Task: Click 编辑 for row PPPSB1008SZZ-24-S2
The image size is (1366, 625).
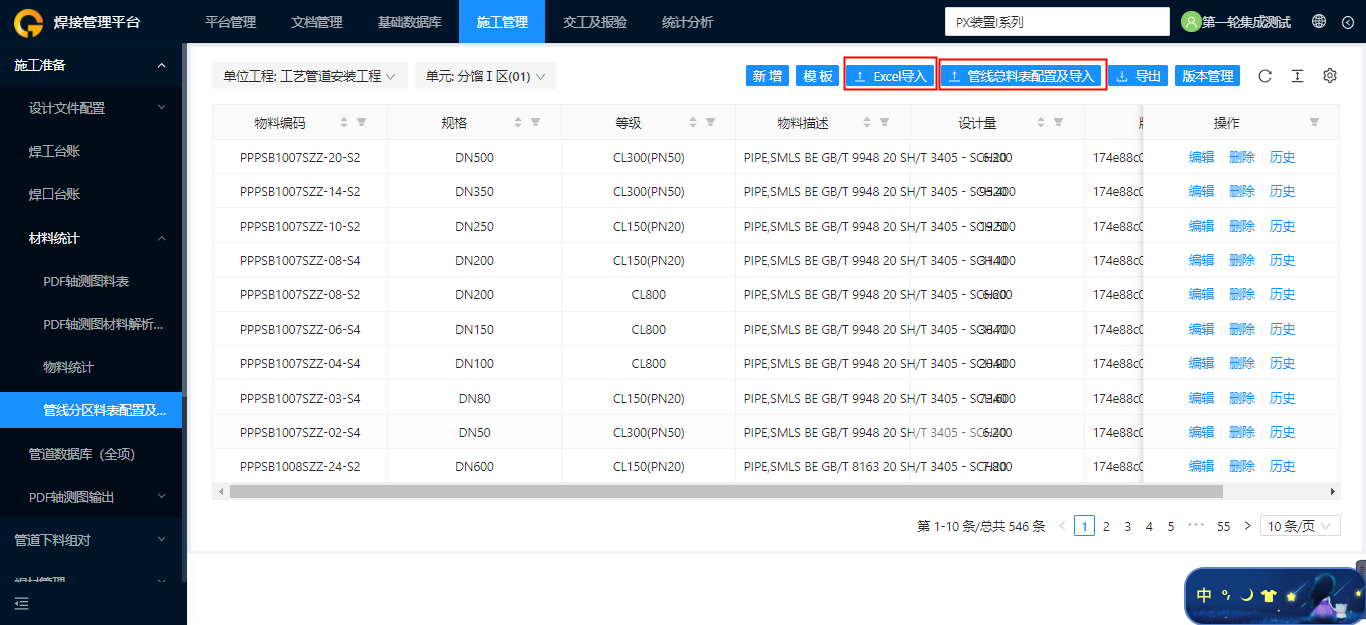Action: tap(1201, 466)
